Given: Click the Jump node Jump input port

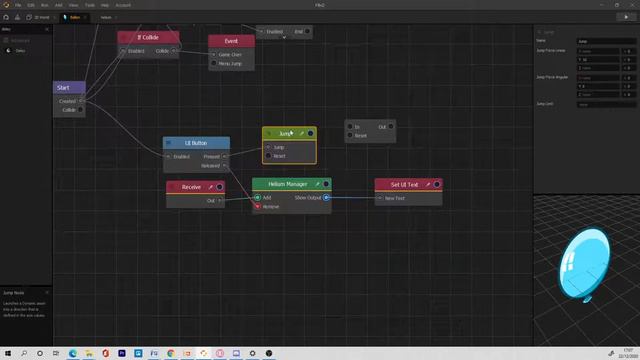Looking at the screenshot, I should [268, 147].
